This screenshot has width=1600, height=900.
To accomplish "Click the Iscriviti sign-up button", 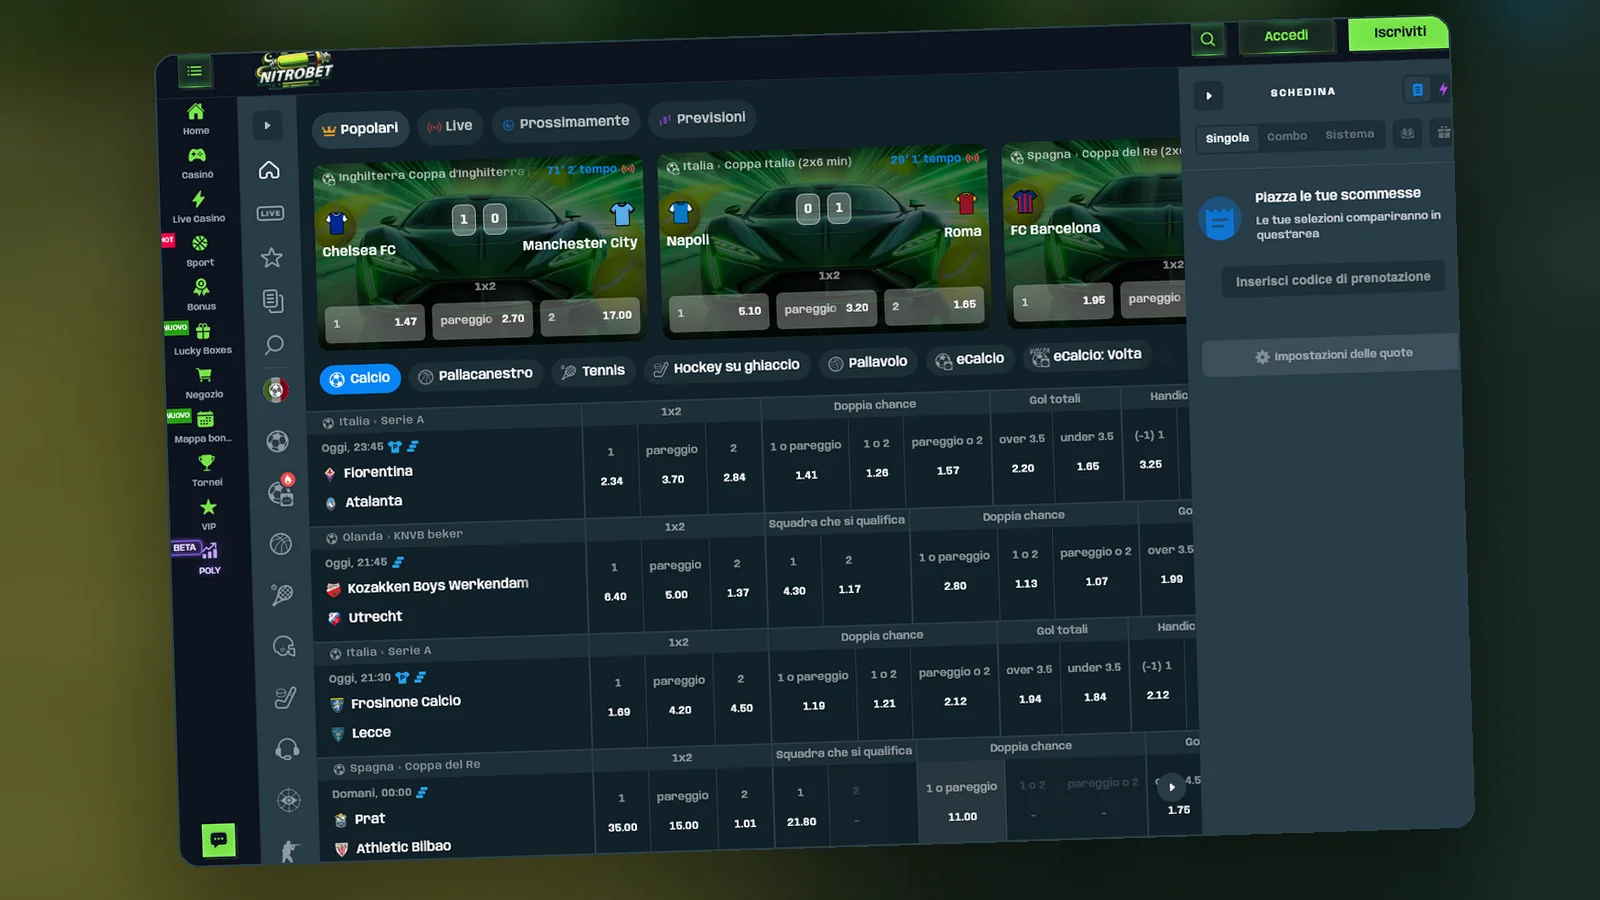I will click(x=1399, y=32).
